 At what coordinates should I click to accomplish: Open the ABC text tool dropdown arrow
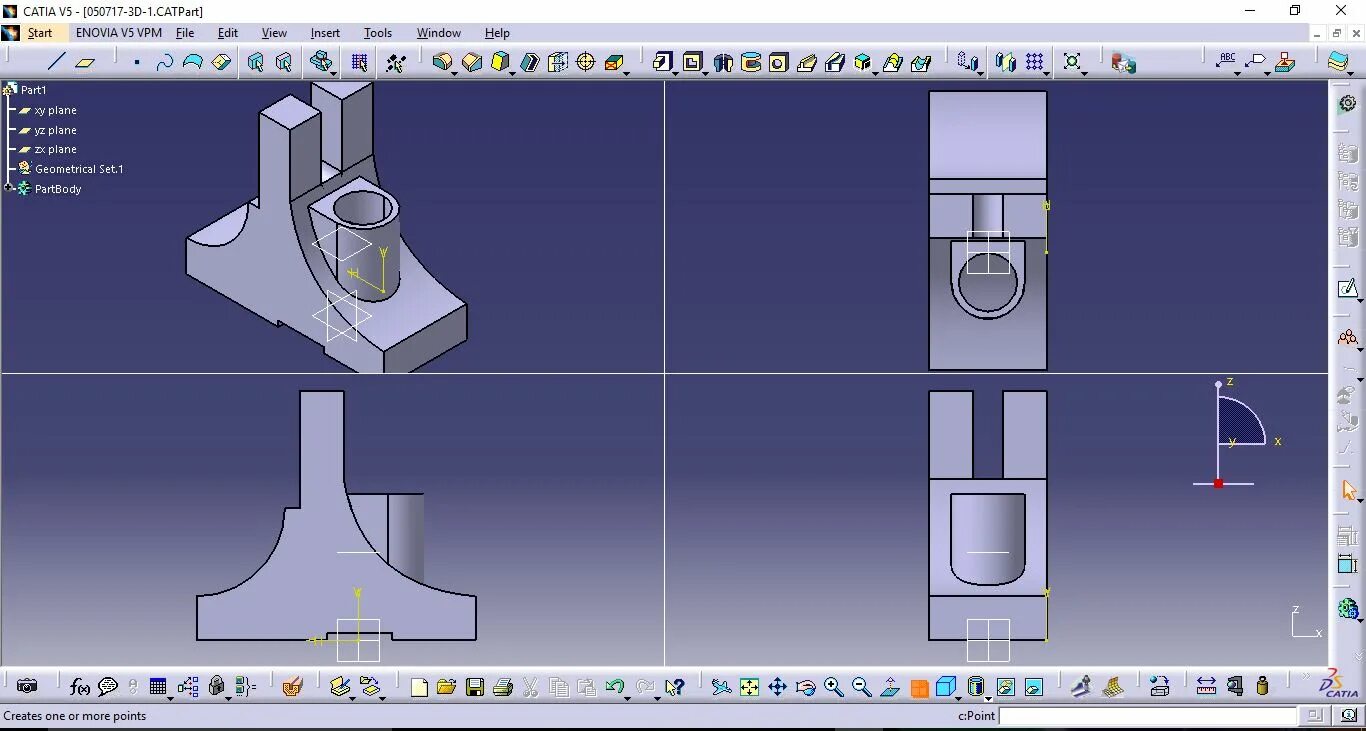coord(1238,72)
